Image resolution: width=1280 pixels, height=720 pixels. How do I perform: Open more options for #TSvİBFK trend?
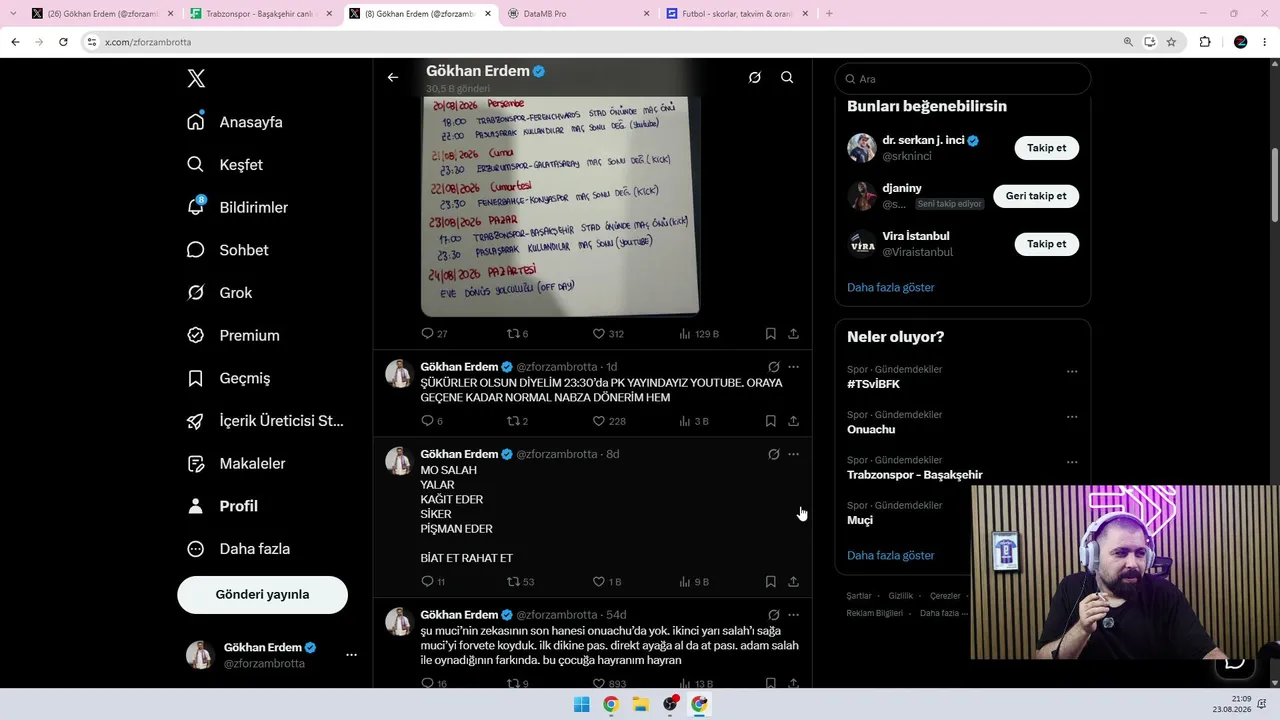(1072, 371)
